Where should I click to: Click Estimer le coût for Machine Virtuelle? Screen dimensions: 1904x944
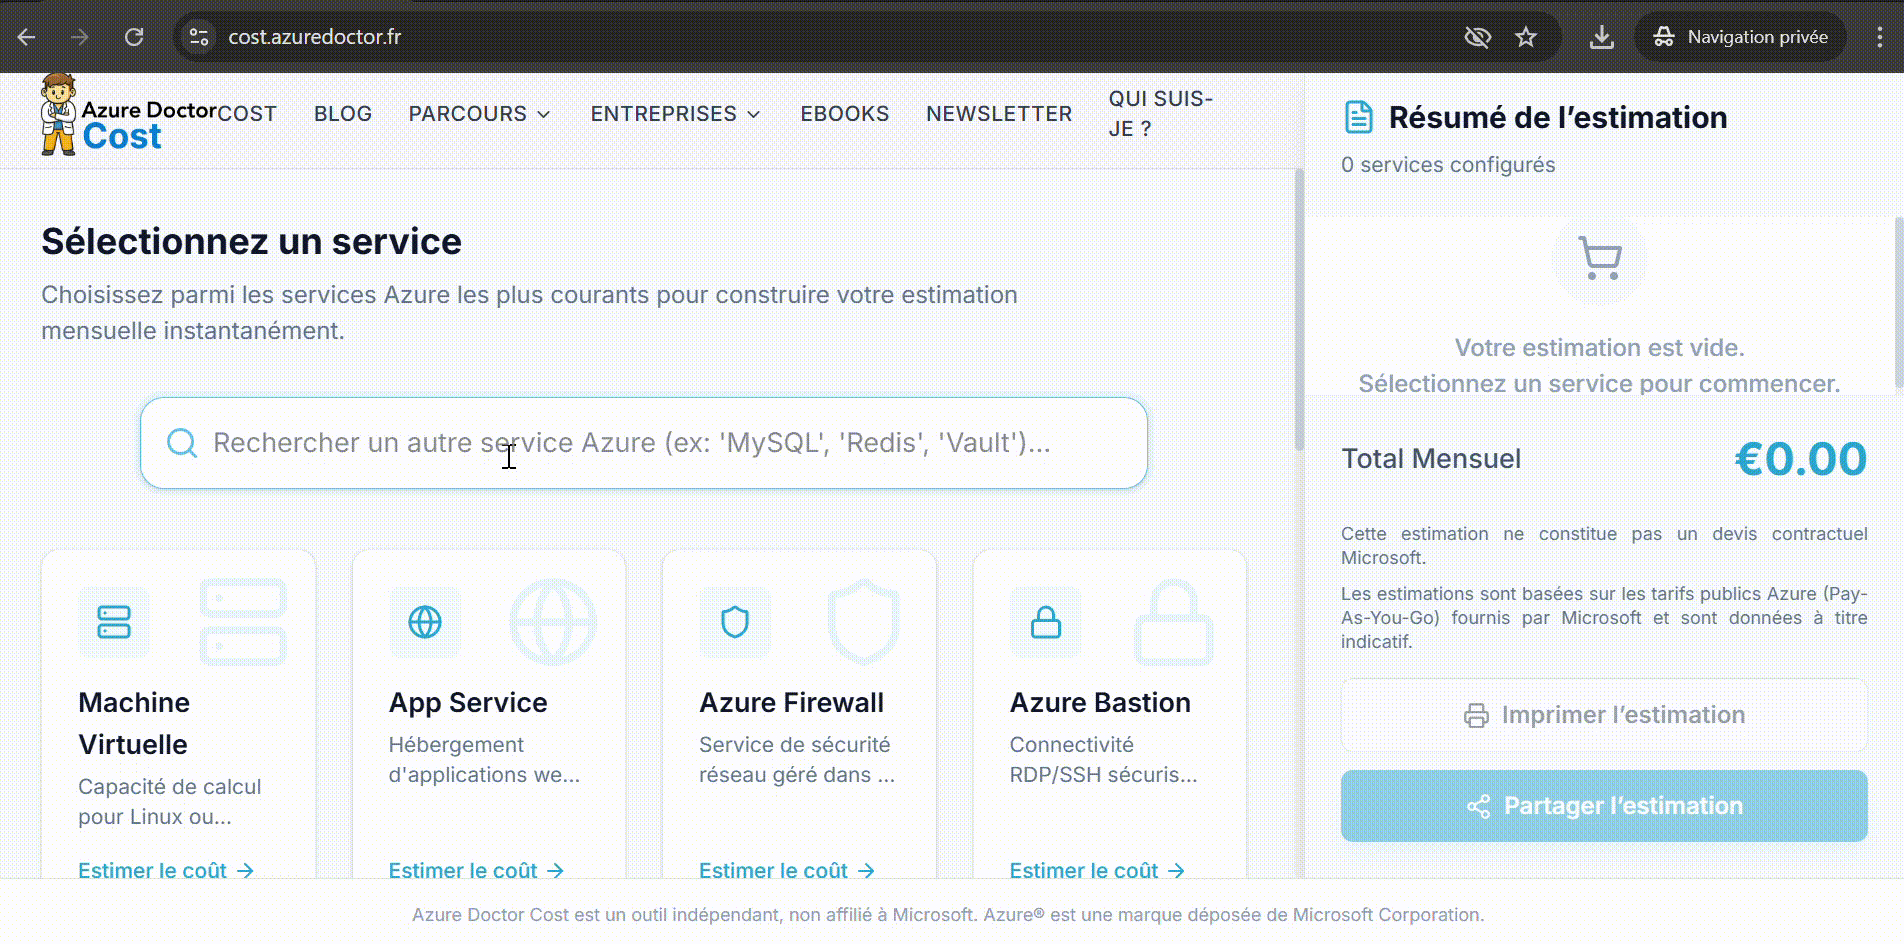tap(166, 871)
